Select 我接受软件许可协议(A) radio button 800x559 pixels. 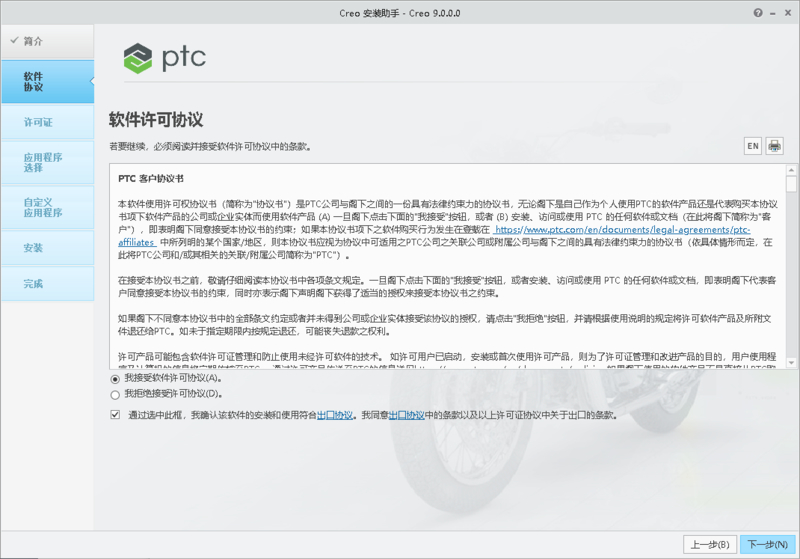115,379
